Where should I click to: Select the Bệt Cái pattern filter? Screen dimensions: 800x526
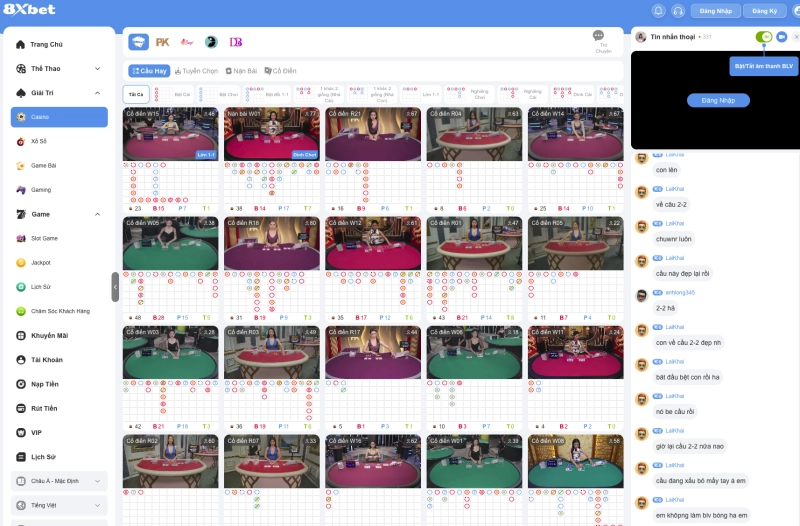172,94
